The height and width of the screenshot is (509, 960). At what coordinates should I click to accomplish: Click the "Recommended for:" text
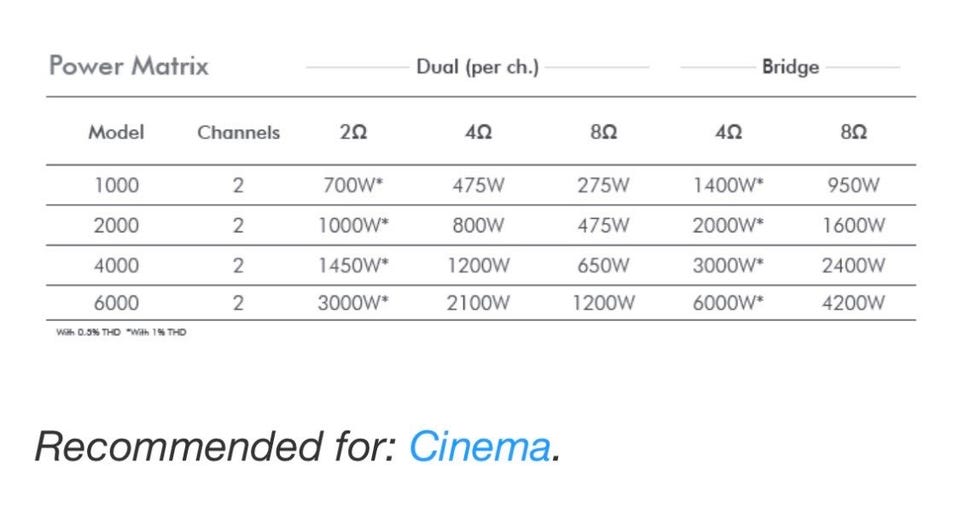216,447
